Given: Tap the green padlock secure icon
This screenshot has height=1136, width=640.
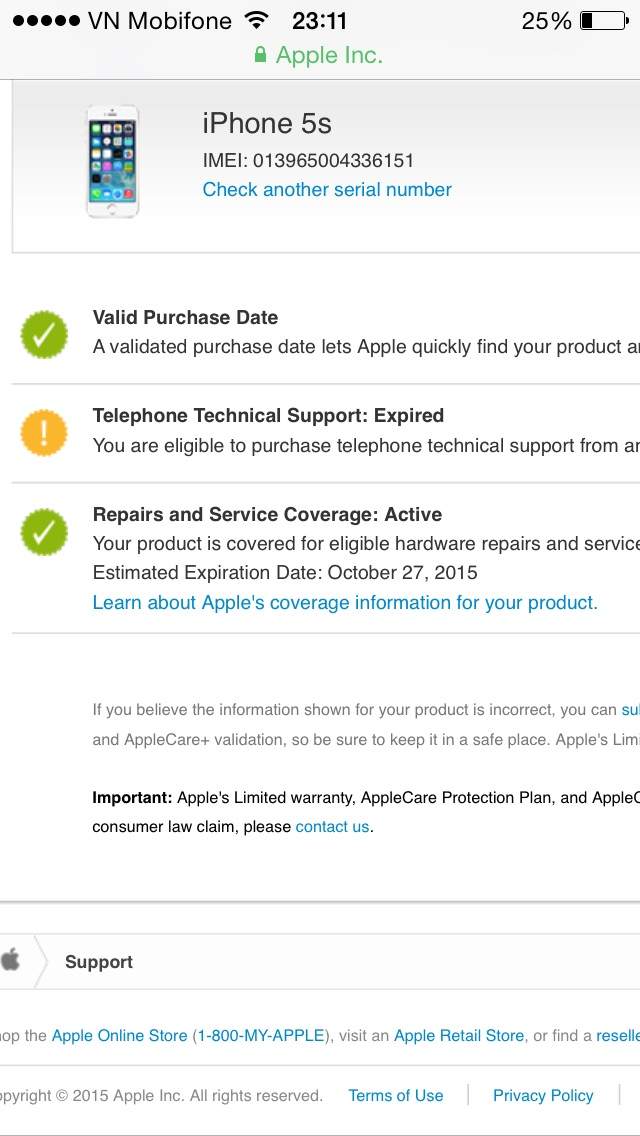Looking at the screenshot, I should 261,55.
